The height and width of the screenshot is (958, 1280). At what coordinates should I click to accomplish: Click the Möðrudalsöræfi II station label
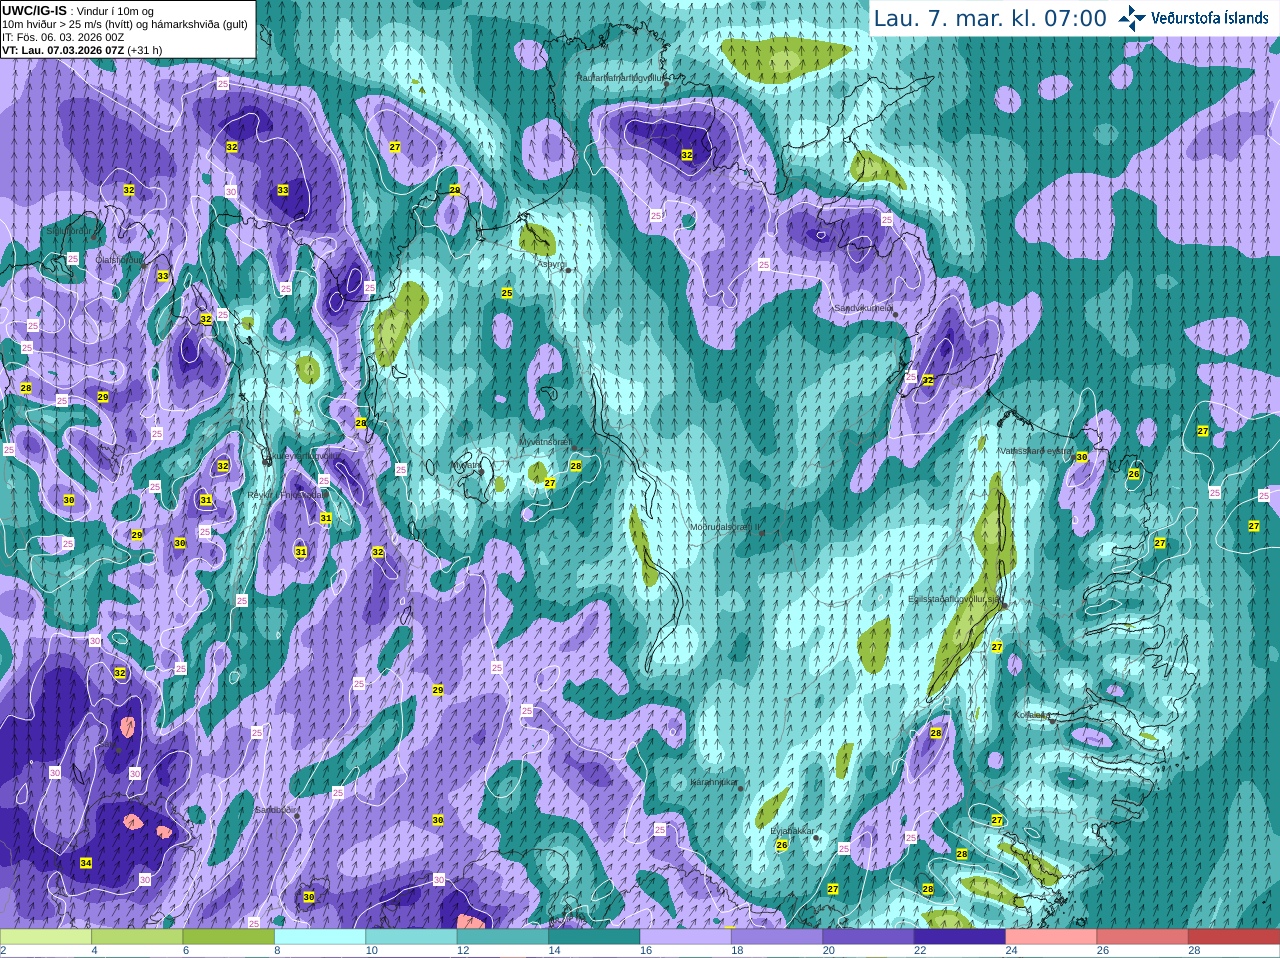[725, 527]
